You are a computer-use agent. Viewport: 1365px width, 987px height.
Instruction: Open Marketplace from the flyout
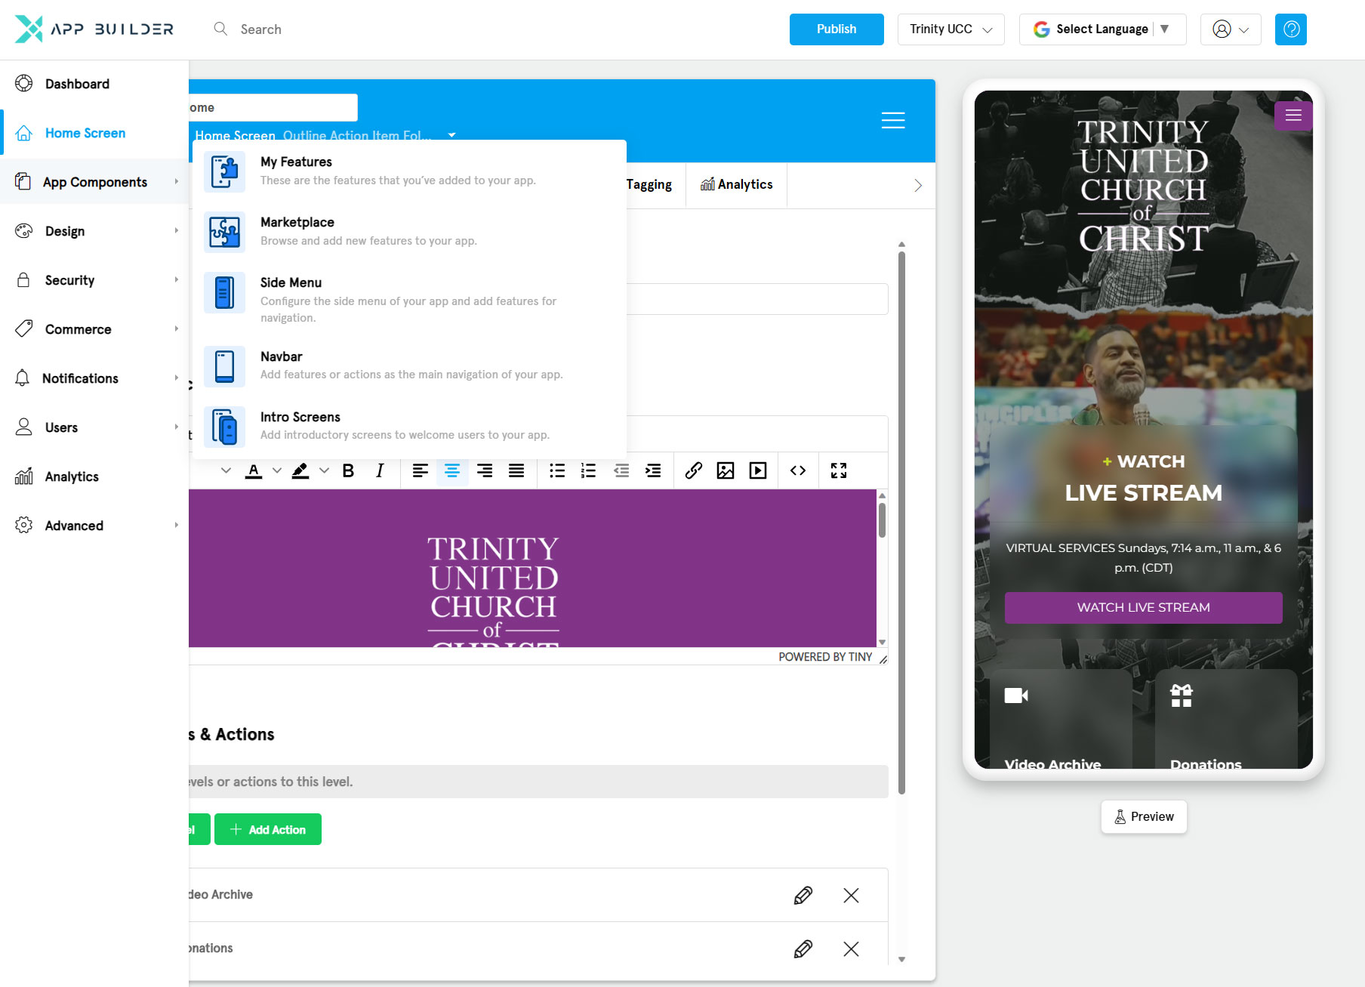(409, 231)
